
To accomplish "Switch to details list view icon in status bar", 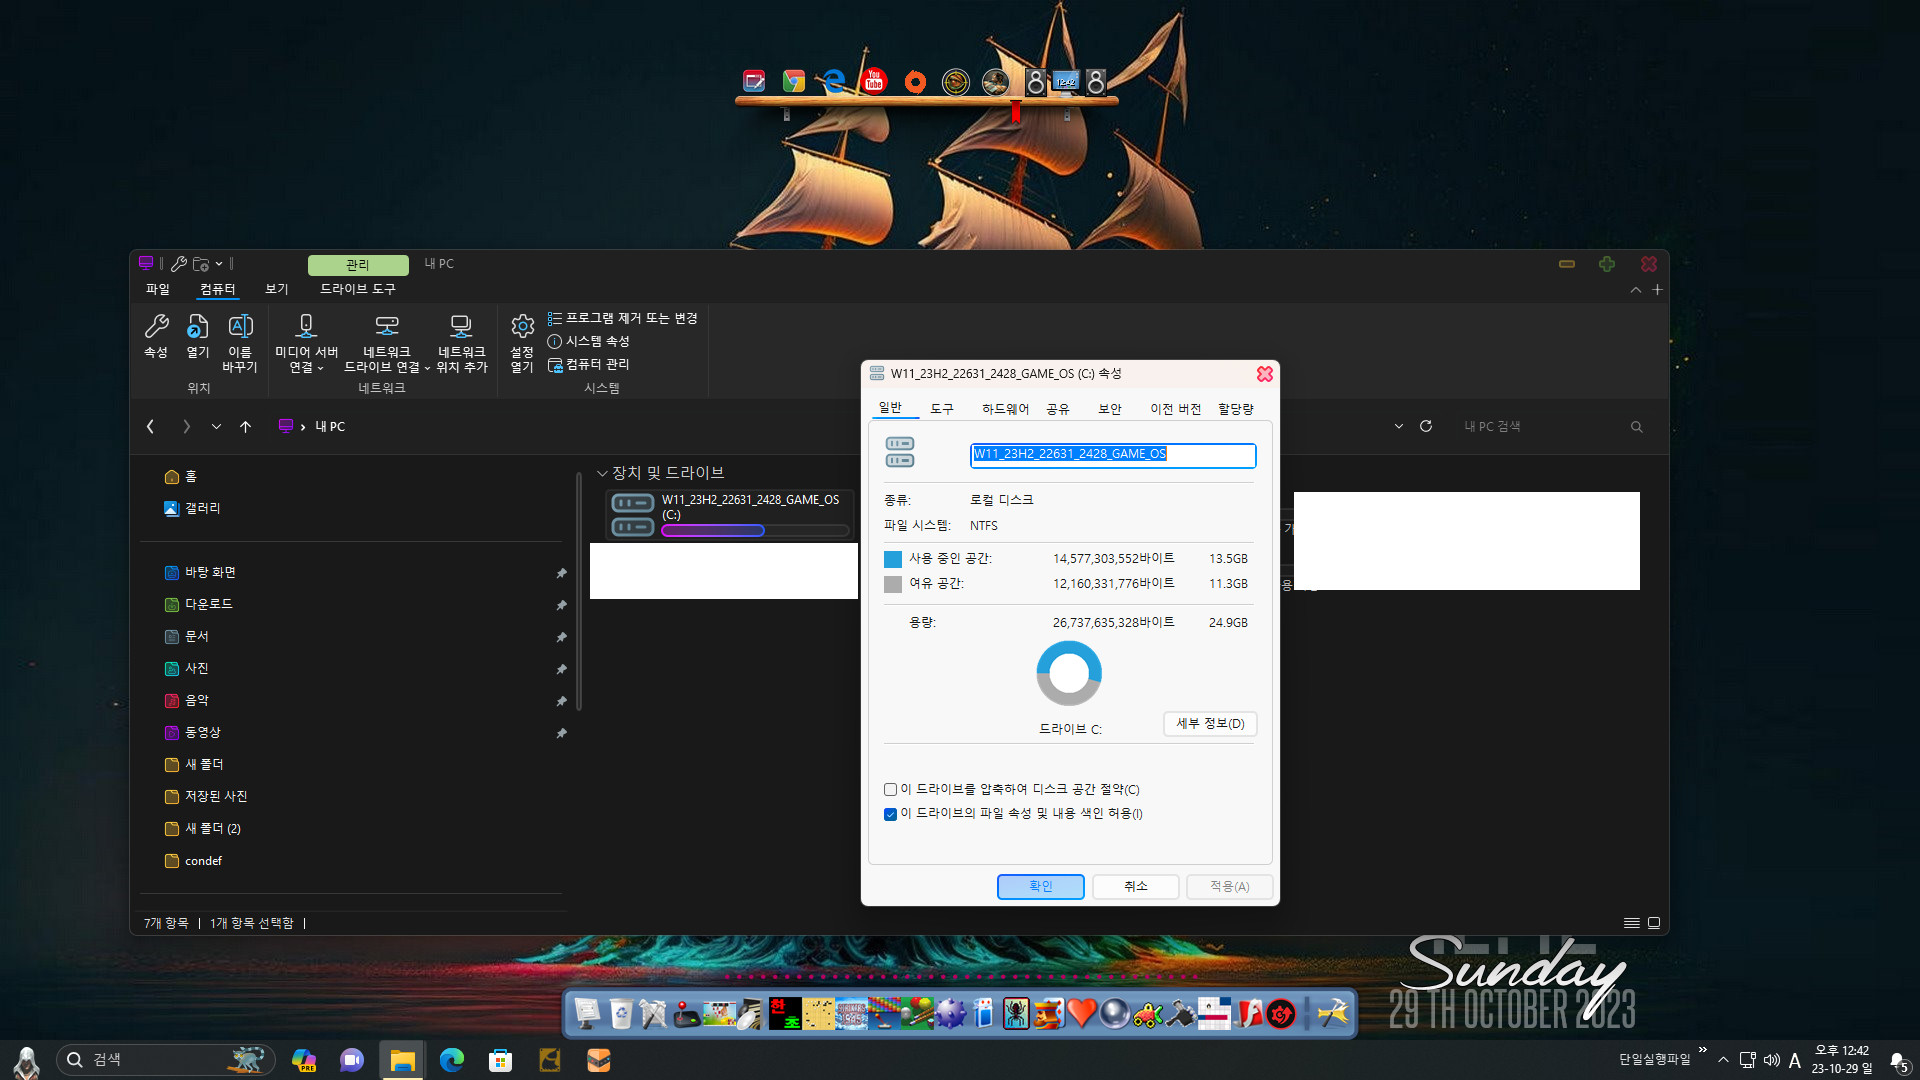I will pos(1631,923).
